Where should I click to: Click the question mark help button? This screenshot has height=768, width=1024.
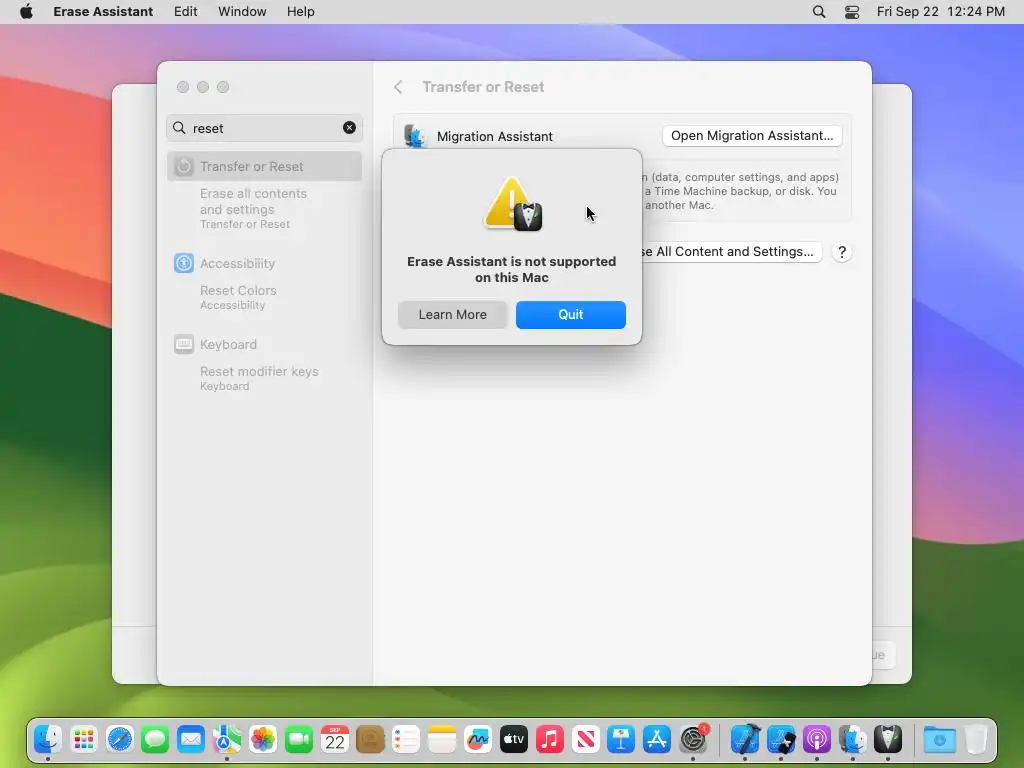(x=842, y=252)
